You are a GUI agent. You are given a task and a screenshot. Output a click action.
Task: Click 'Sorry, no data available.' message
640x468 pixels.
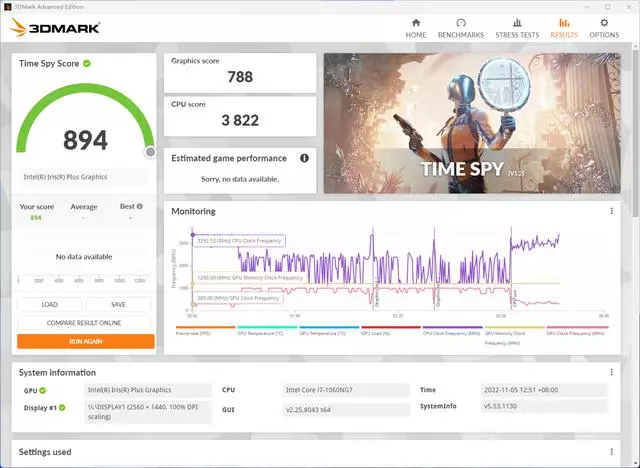coord(240,179)
